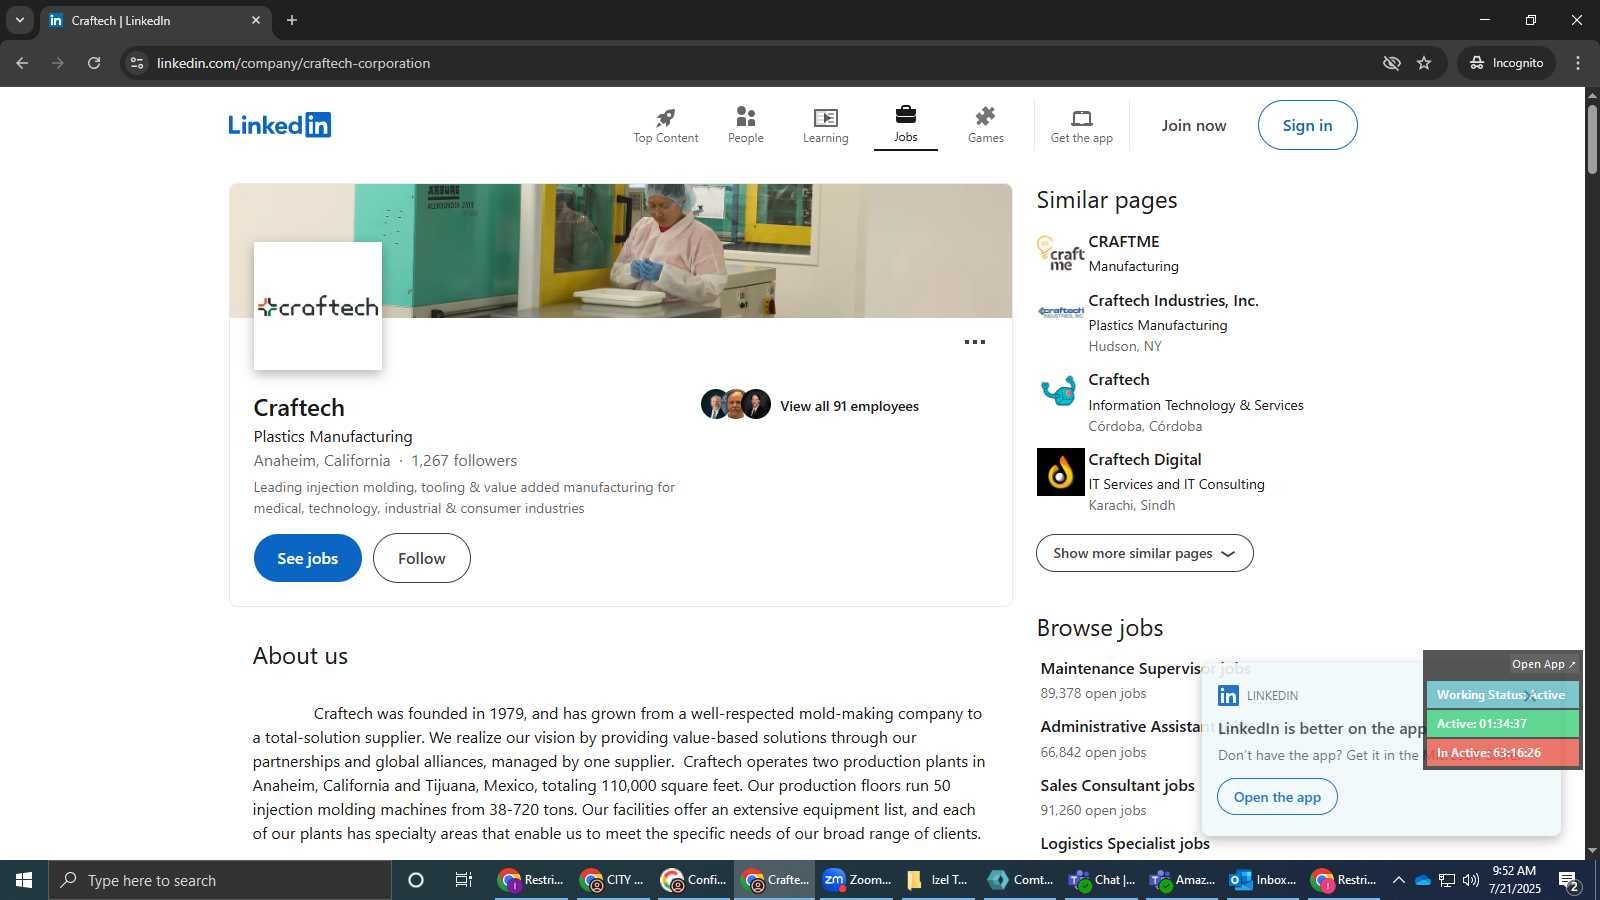Go to People in LinkedIn navigation

745,126
